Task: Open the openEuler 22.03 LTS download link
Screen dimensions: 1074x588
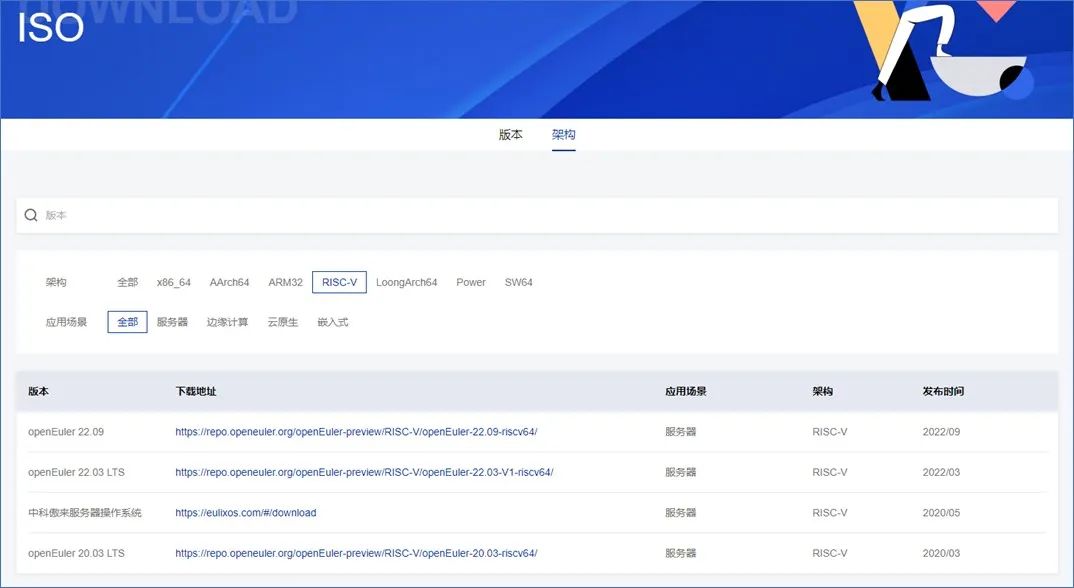Action: 365,472
